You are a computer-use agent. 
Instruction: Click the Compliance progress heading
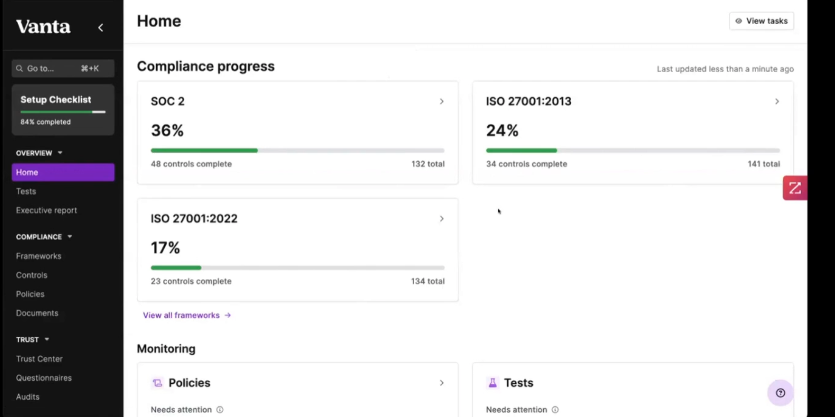[x=206, y=67]
